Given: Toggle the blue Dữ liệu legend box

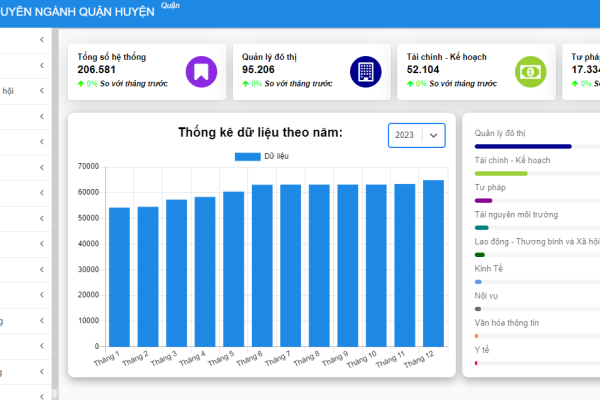Looking at the screenshot, I should pos(248,157).
